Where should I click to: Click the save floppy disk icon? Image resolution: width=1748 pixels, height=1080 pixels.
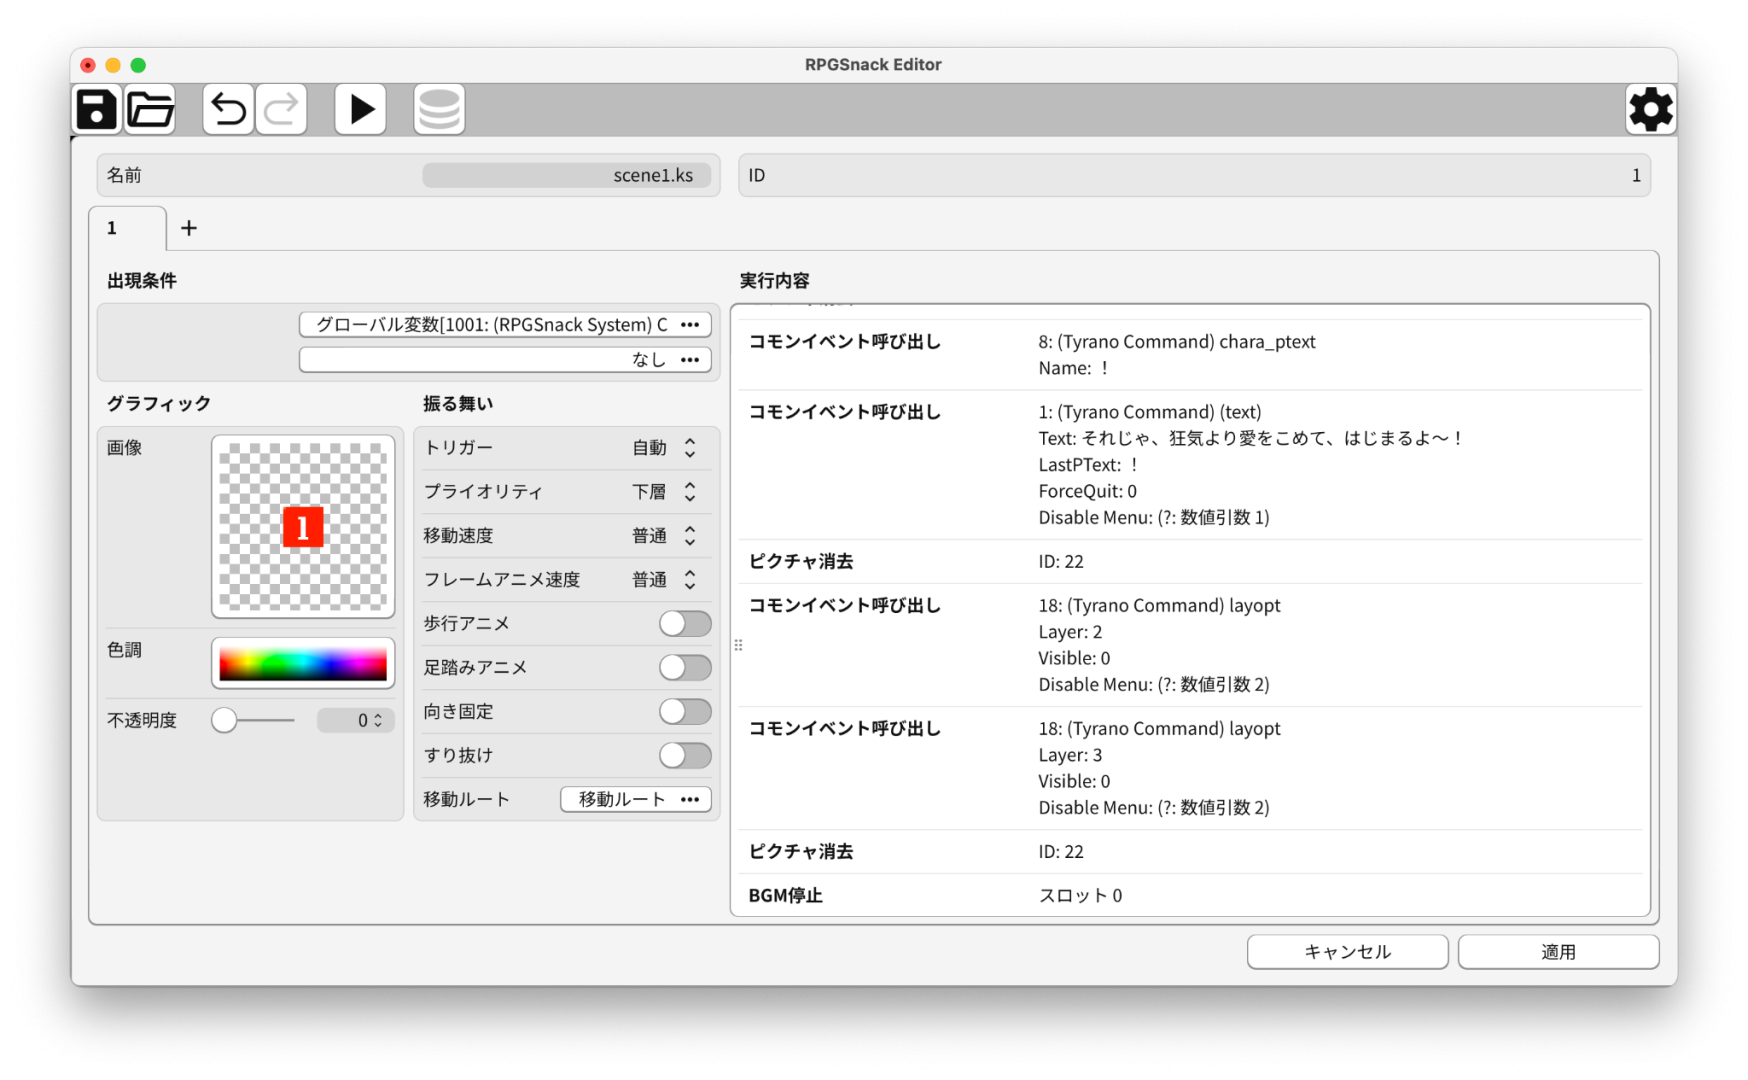coord(97,109)
